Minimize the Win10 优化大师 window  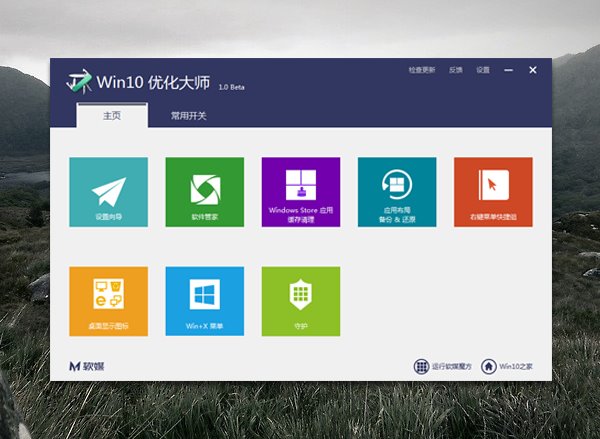(510, 71)
